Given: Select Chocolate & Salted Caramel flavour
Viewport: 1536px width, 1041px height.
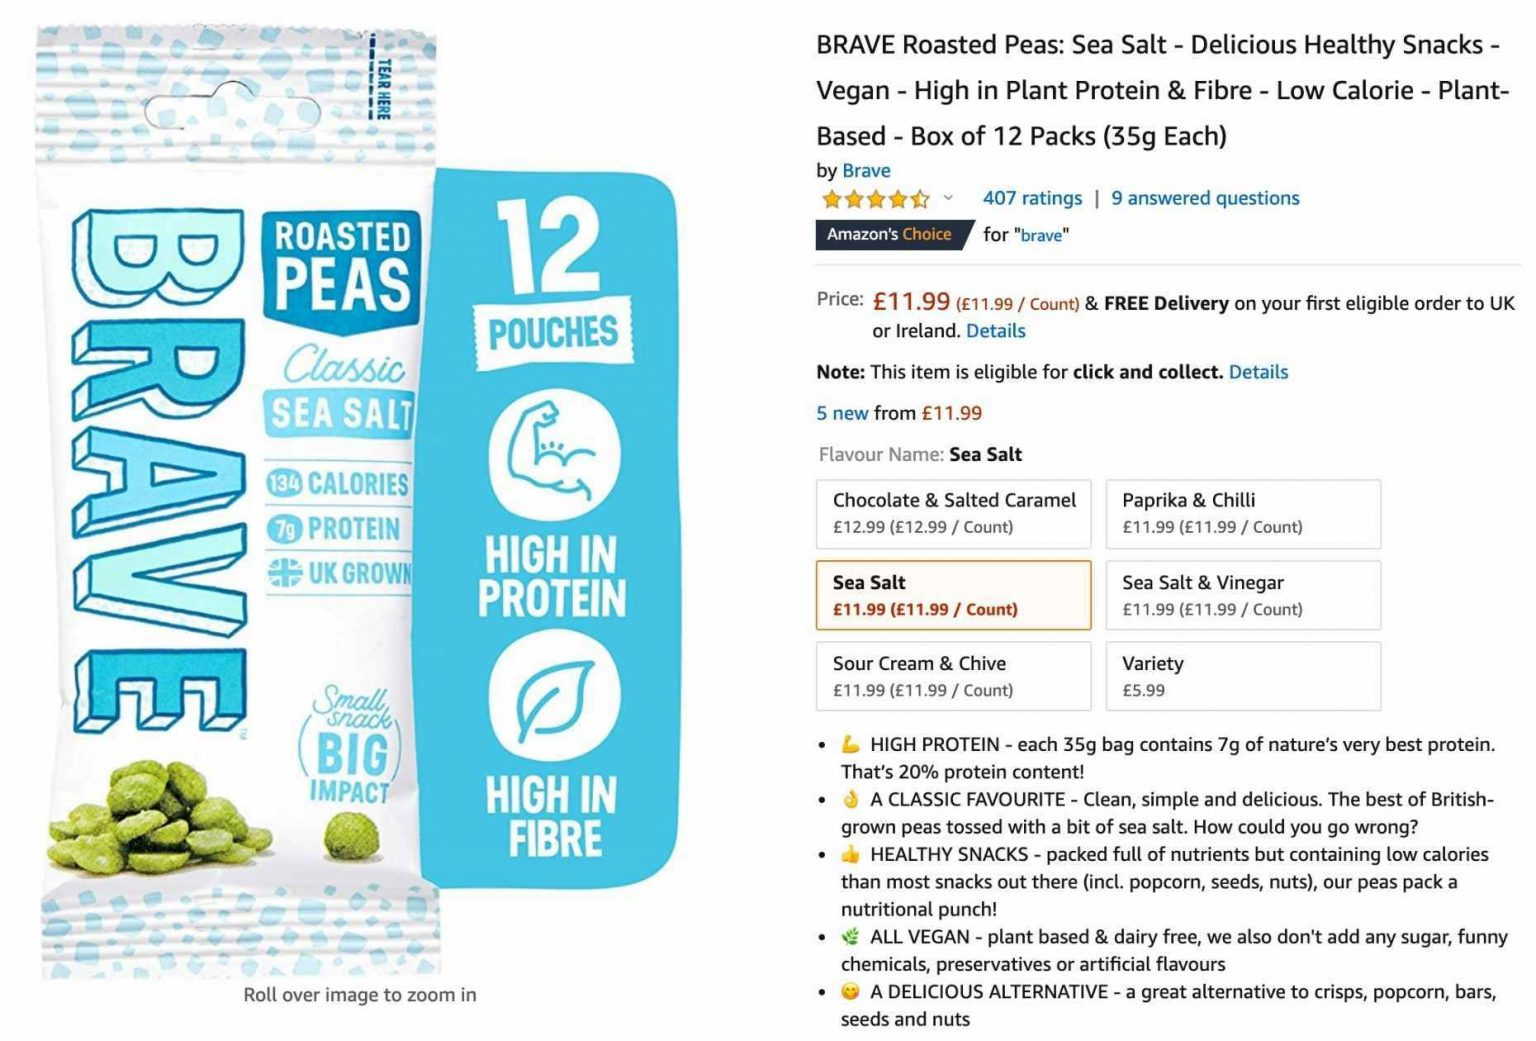Looking at the screenshot, I should pyautogui.click(x=954, y=514).
